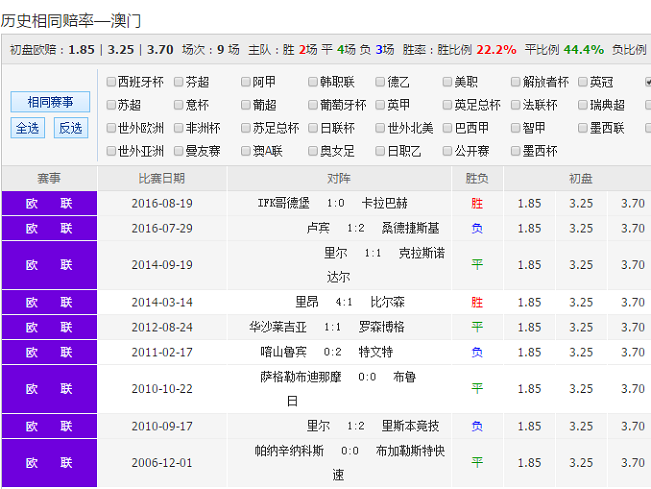The image size is (651, 489).
Task: Check the 英甲 checkbox
Action: point(380,105)
